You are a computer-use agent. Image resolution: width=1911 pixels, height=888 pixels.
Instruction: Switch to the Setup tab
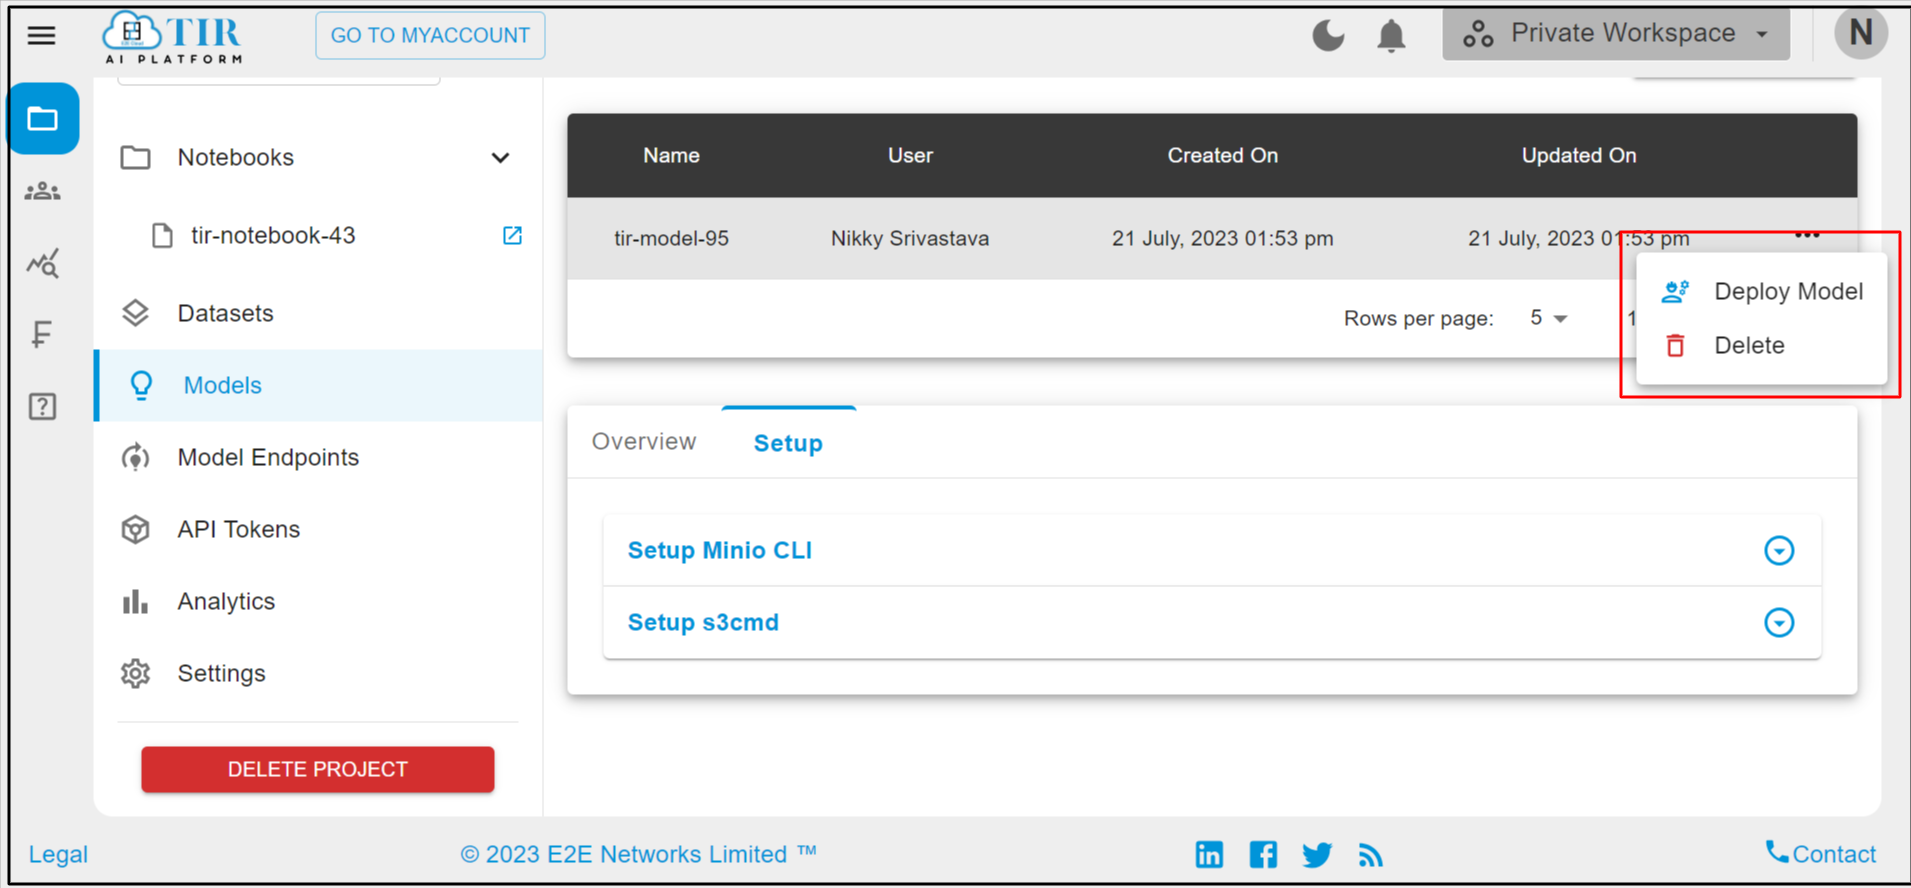pyautogui.click(x=788, y=443)
